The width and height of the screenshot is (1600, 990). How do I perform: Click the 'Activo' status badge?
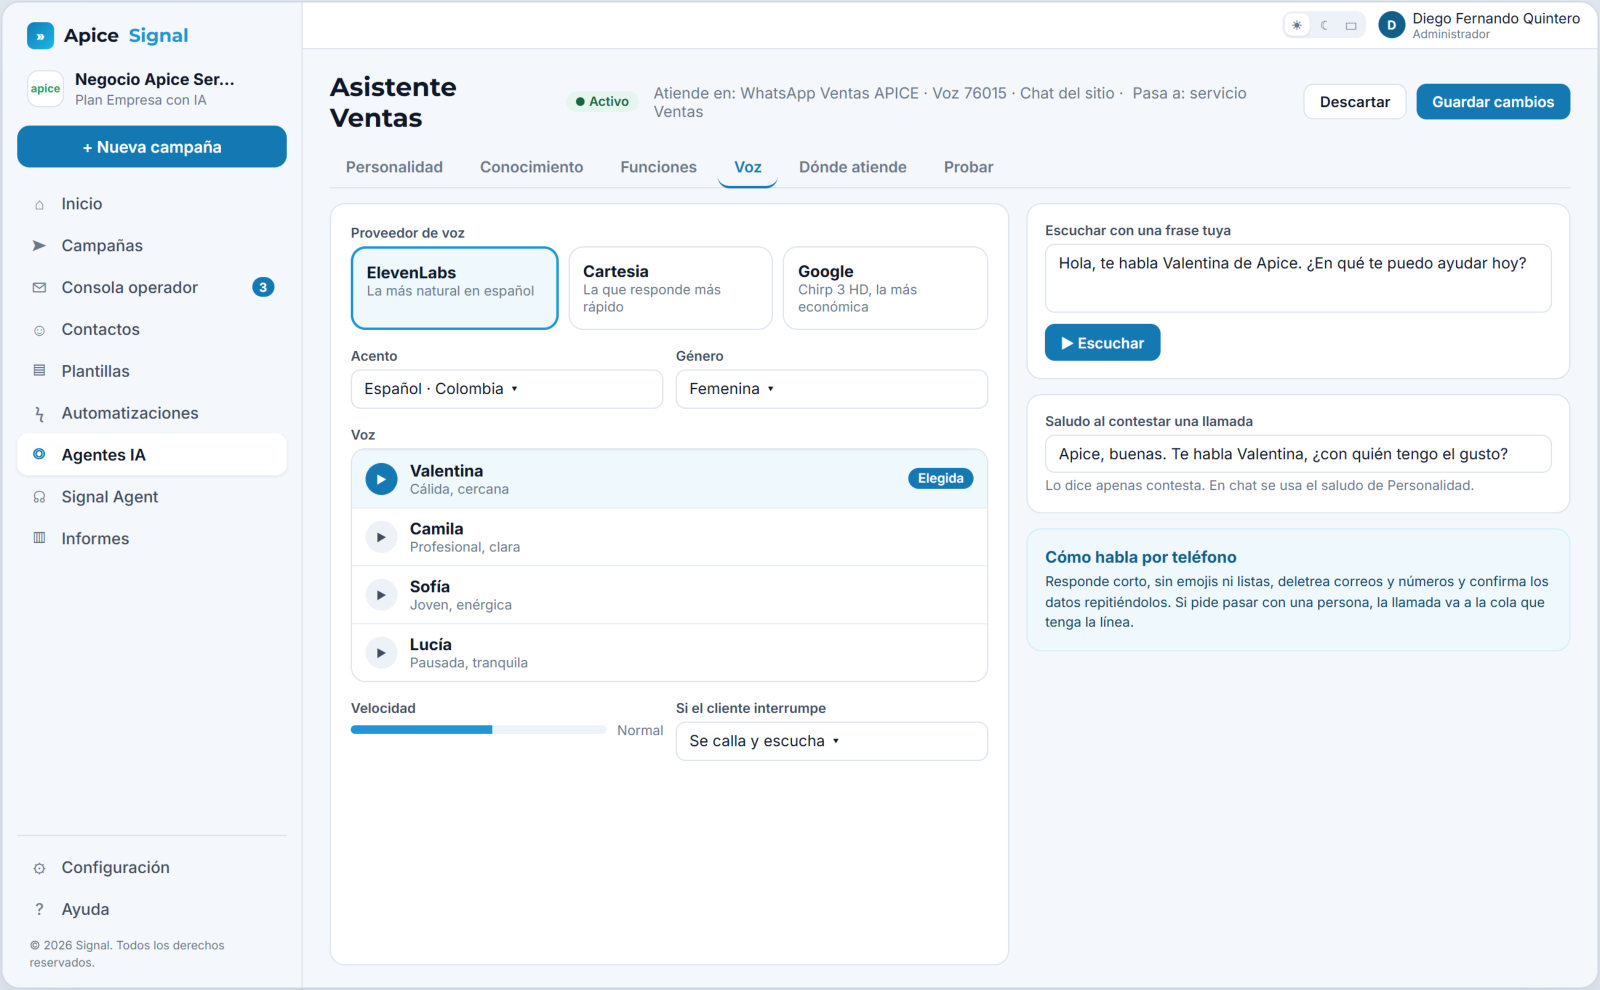coord(602,102)
